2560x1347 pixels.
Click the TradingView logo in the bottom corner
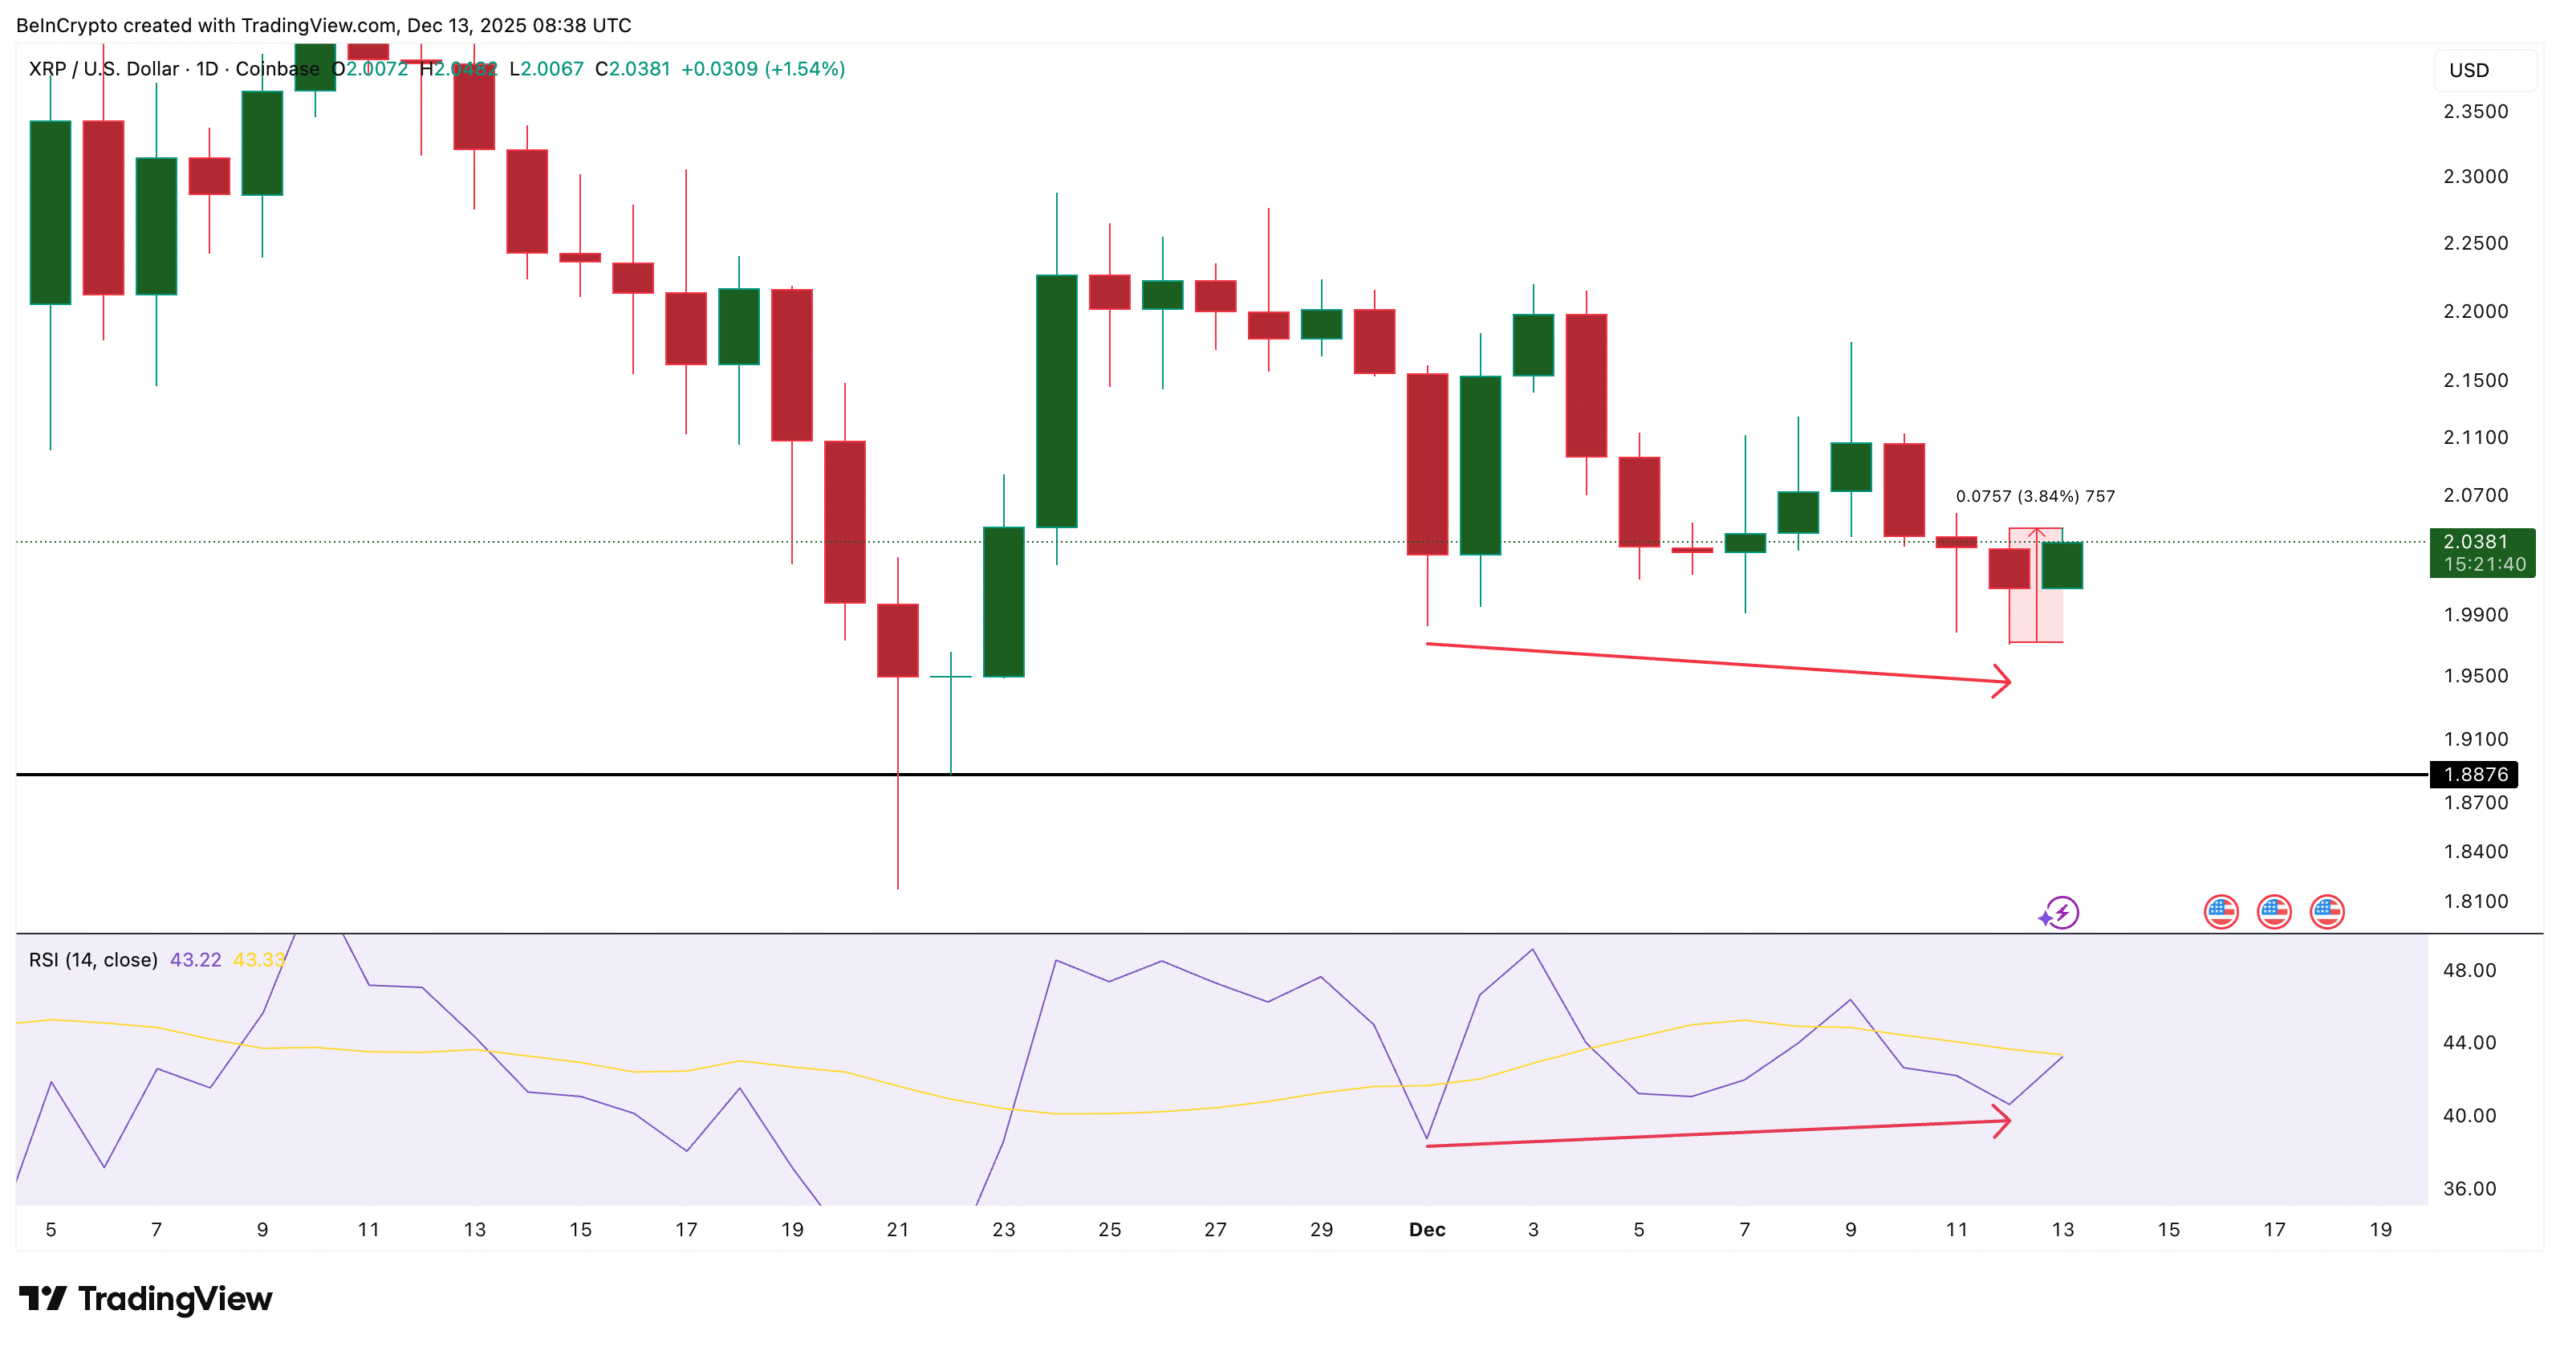coord(144,1299)
